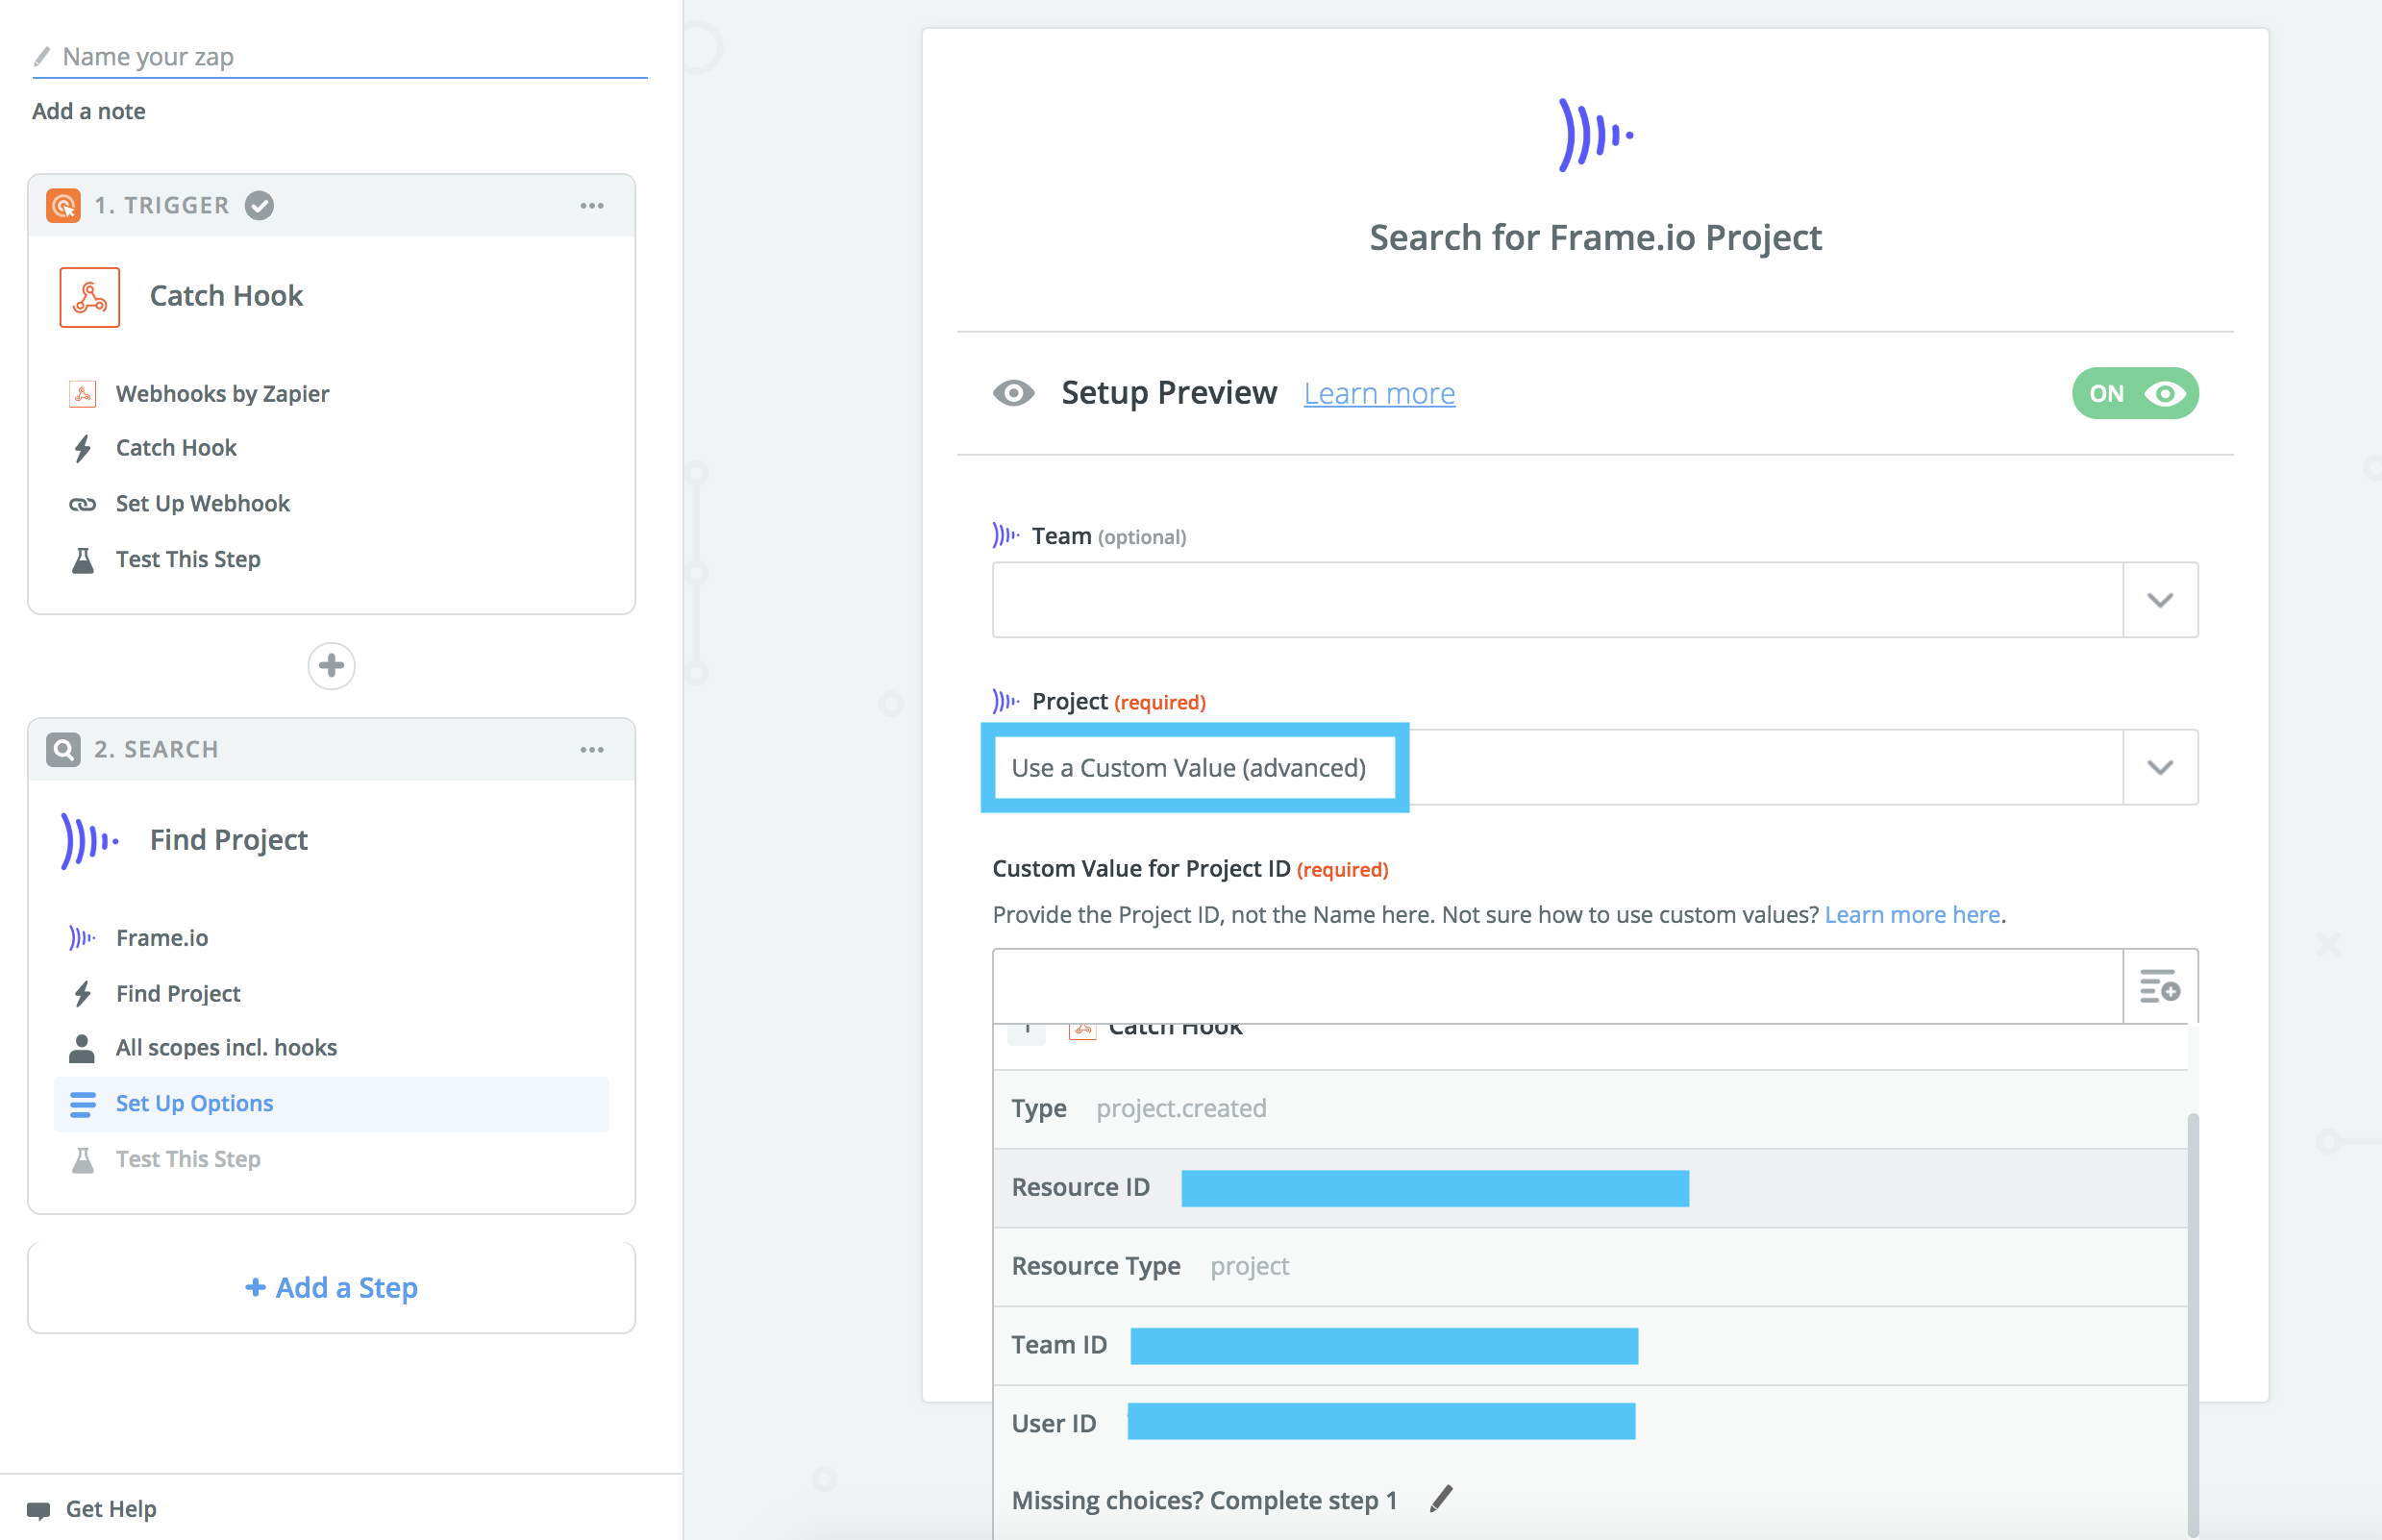The image size is (2382, 1540).
Task: Click the pencil icon near Missing choices message
Action: [1440, 1498]
